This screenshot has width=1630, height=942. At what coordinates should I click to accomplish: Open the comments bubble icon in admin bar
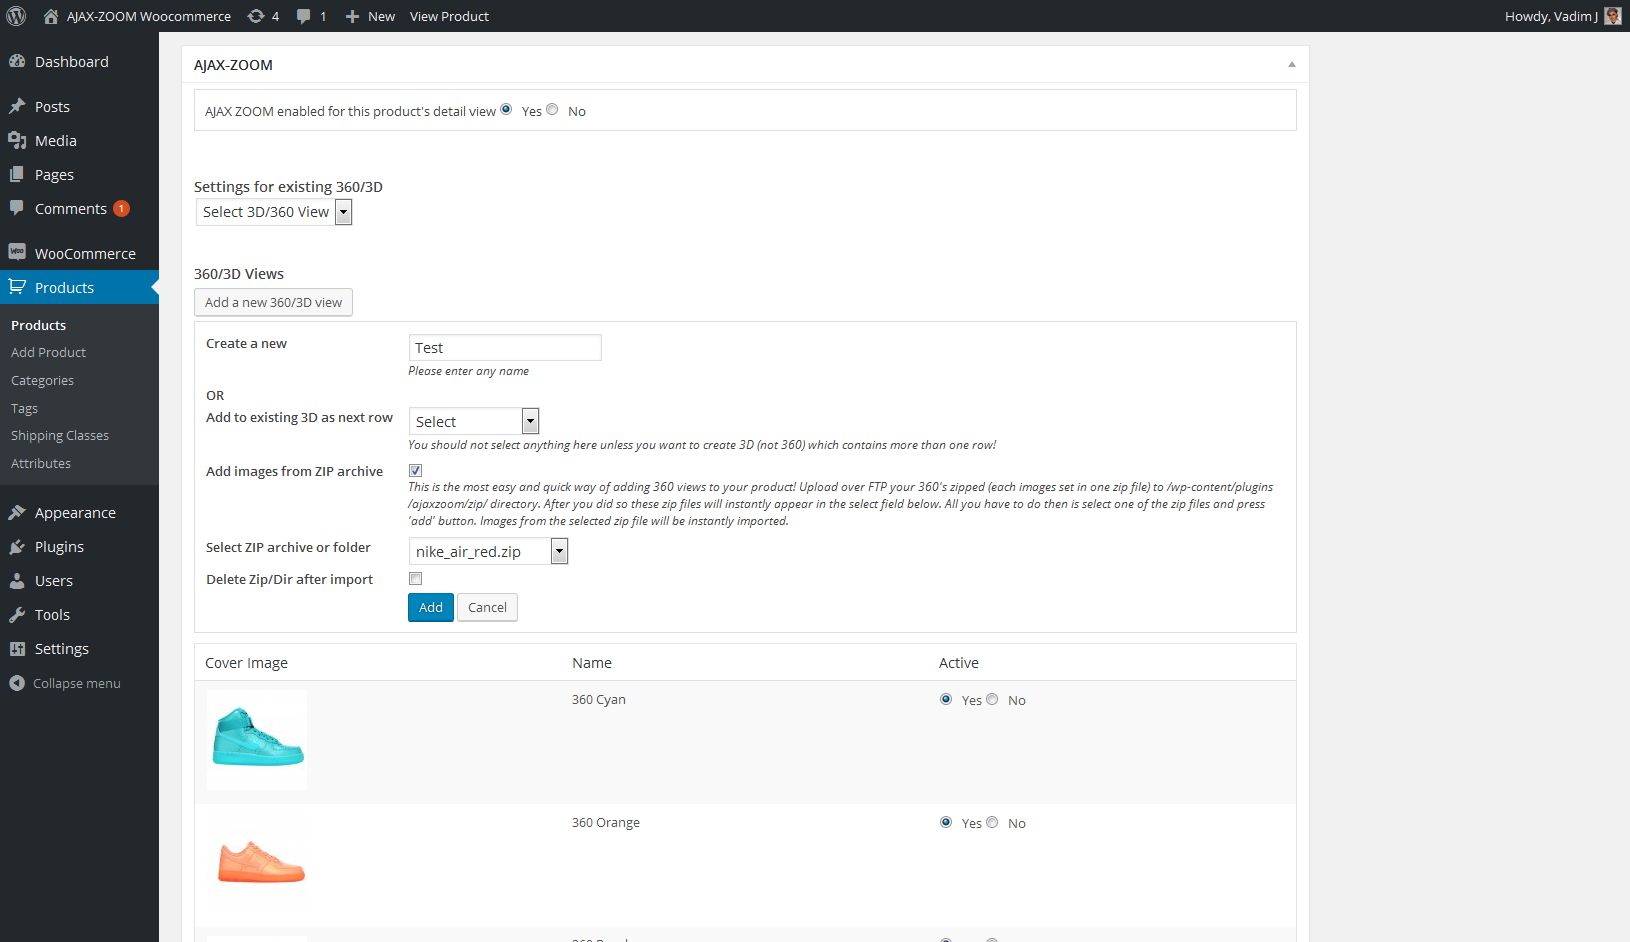pos(304,16)
